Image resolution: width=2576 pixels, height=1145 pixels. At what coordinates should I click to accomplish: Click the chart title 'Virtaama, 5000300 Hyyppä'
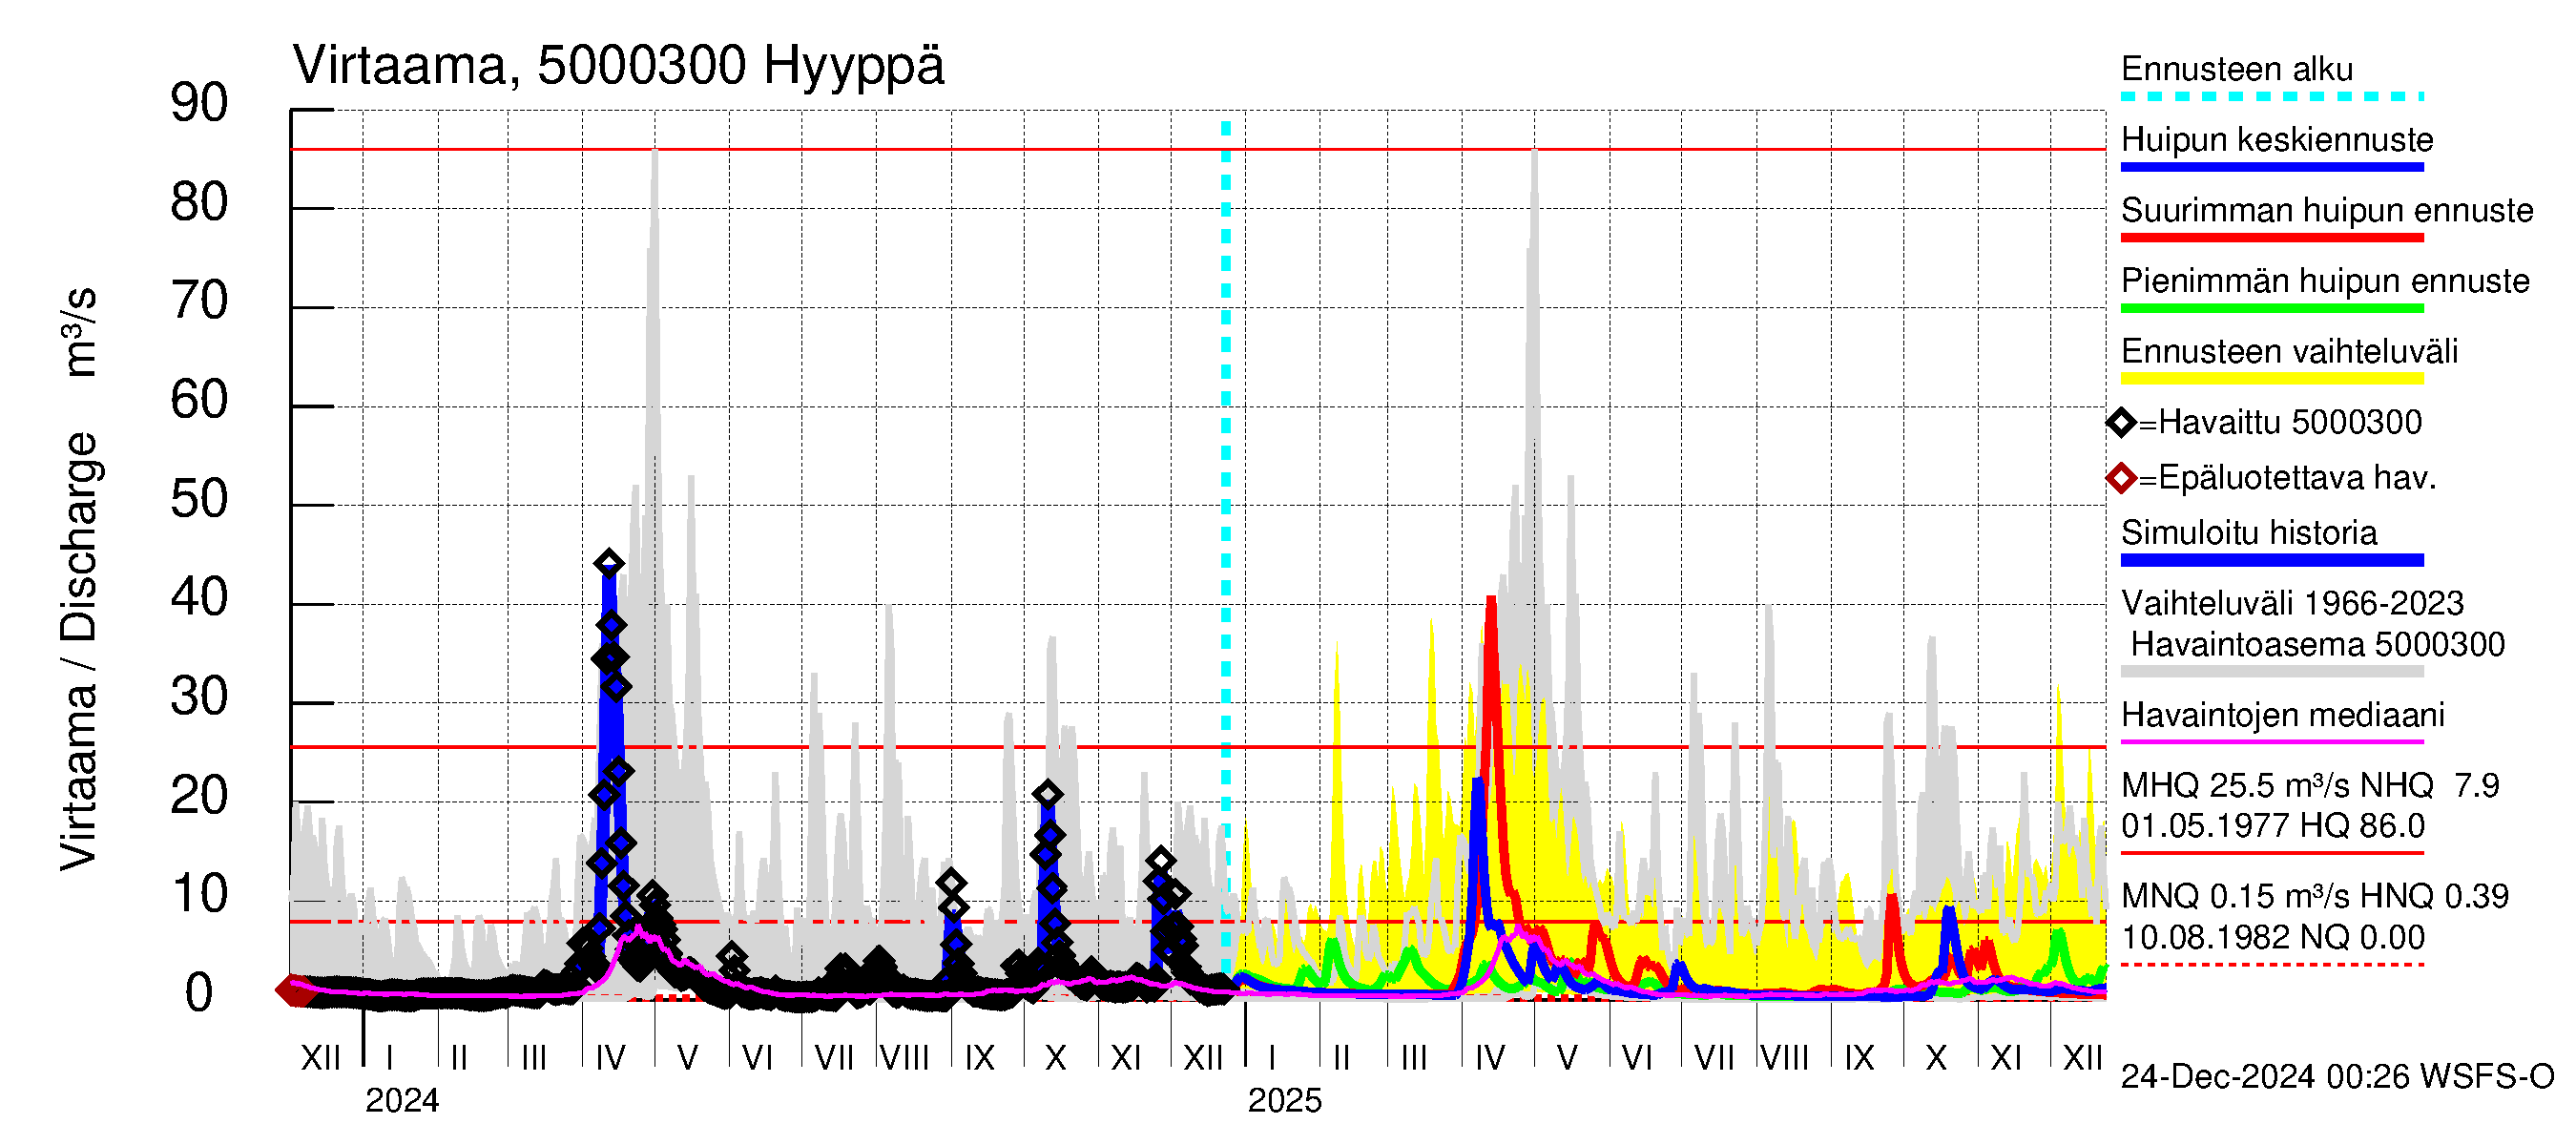(618, 66)
